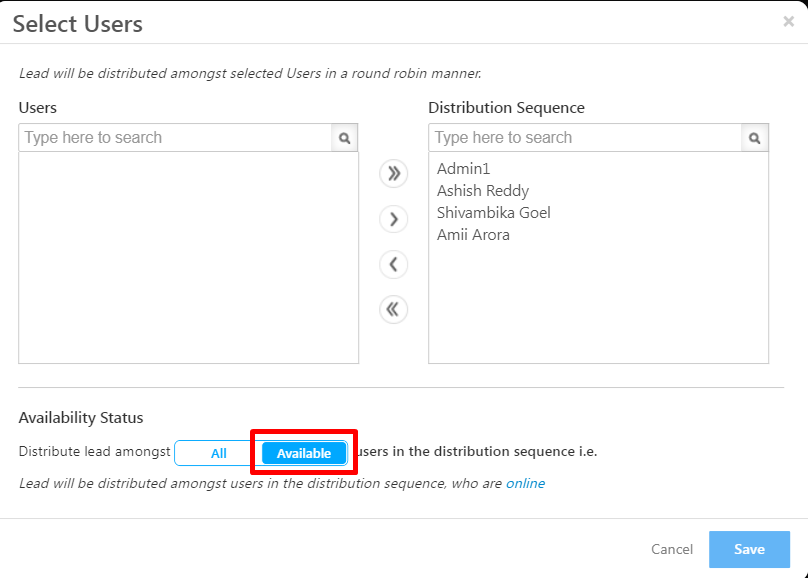
Task: Close the Select Users dialog
Action: pyautogui.click(x=788, y=21)
